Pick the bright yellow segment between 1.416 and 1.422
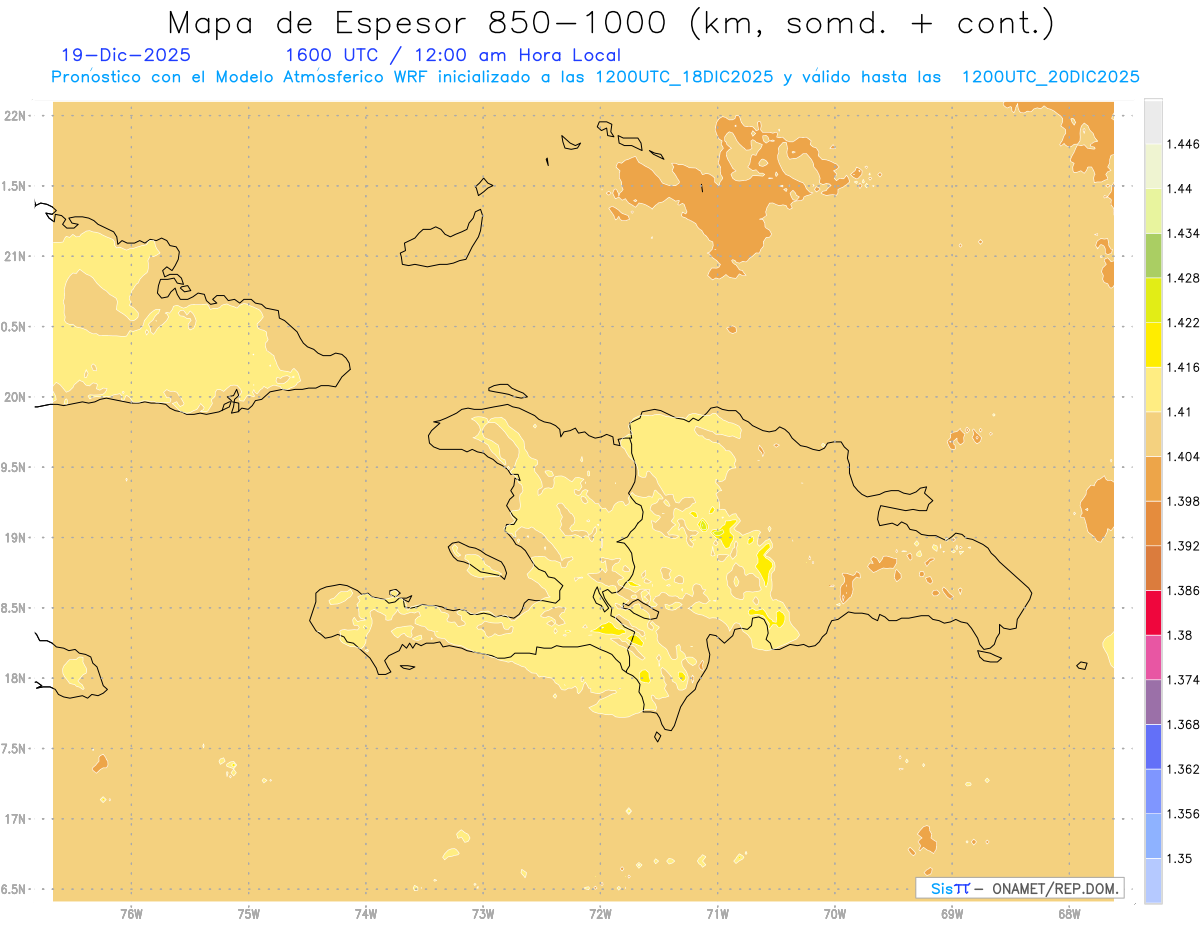Screen dimensions: 1200x927 click(x=1153, y=345)
